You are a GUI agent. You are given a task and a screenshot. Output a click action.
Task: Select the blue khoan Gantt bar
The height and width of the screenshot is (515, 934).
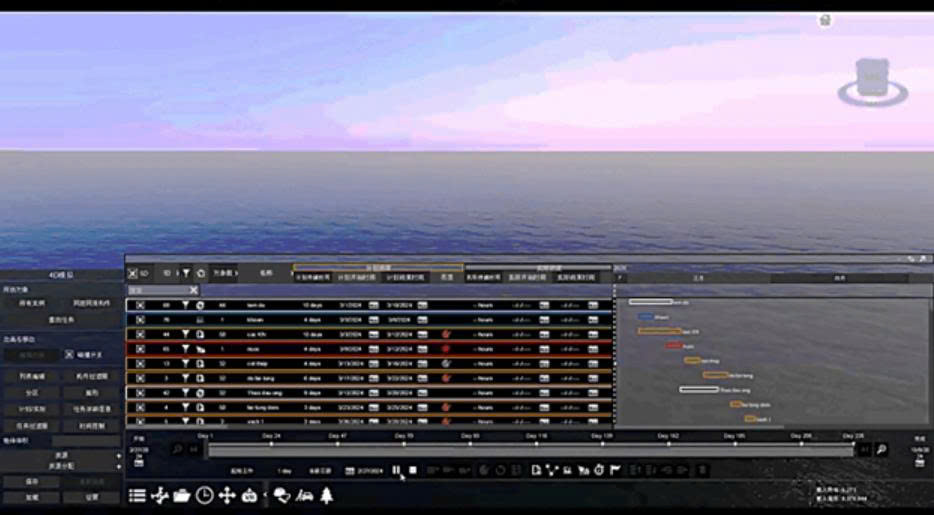(x=646, y=317)
